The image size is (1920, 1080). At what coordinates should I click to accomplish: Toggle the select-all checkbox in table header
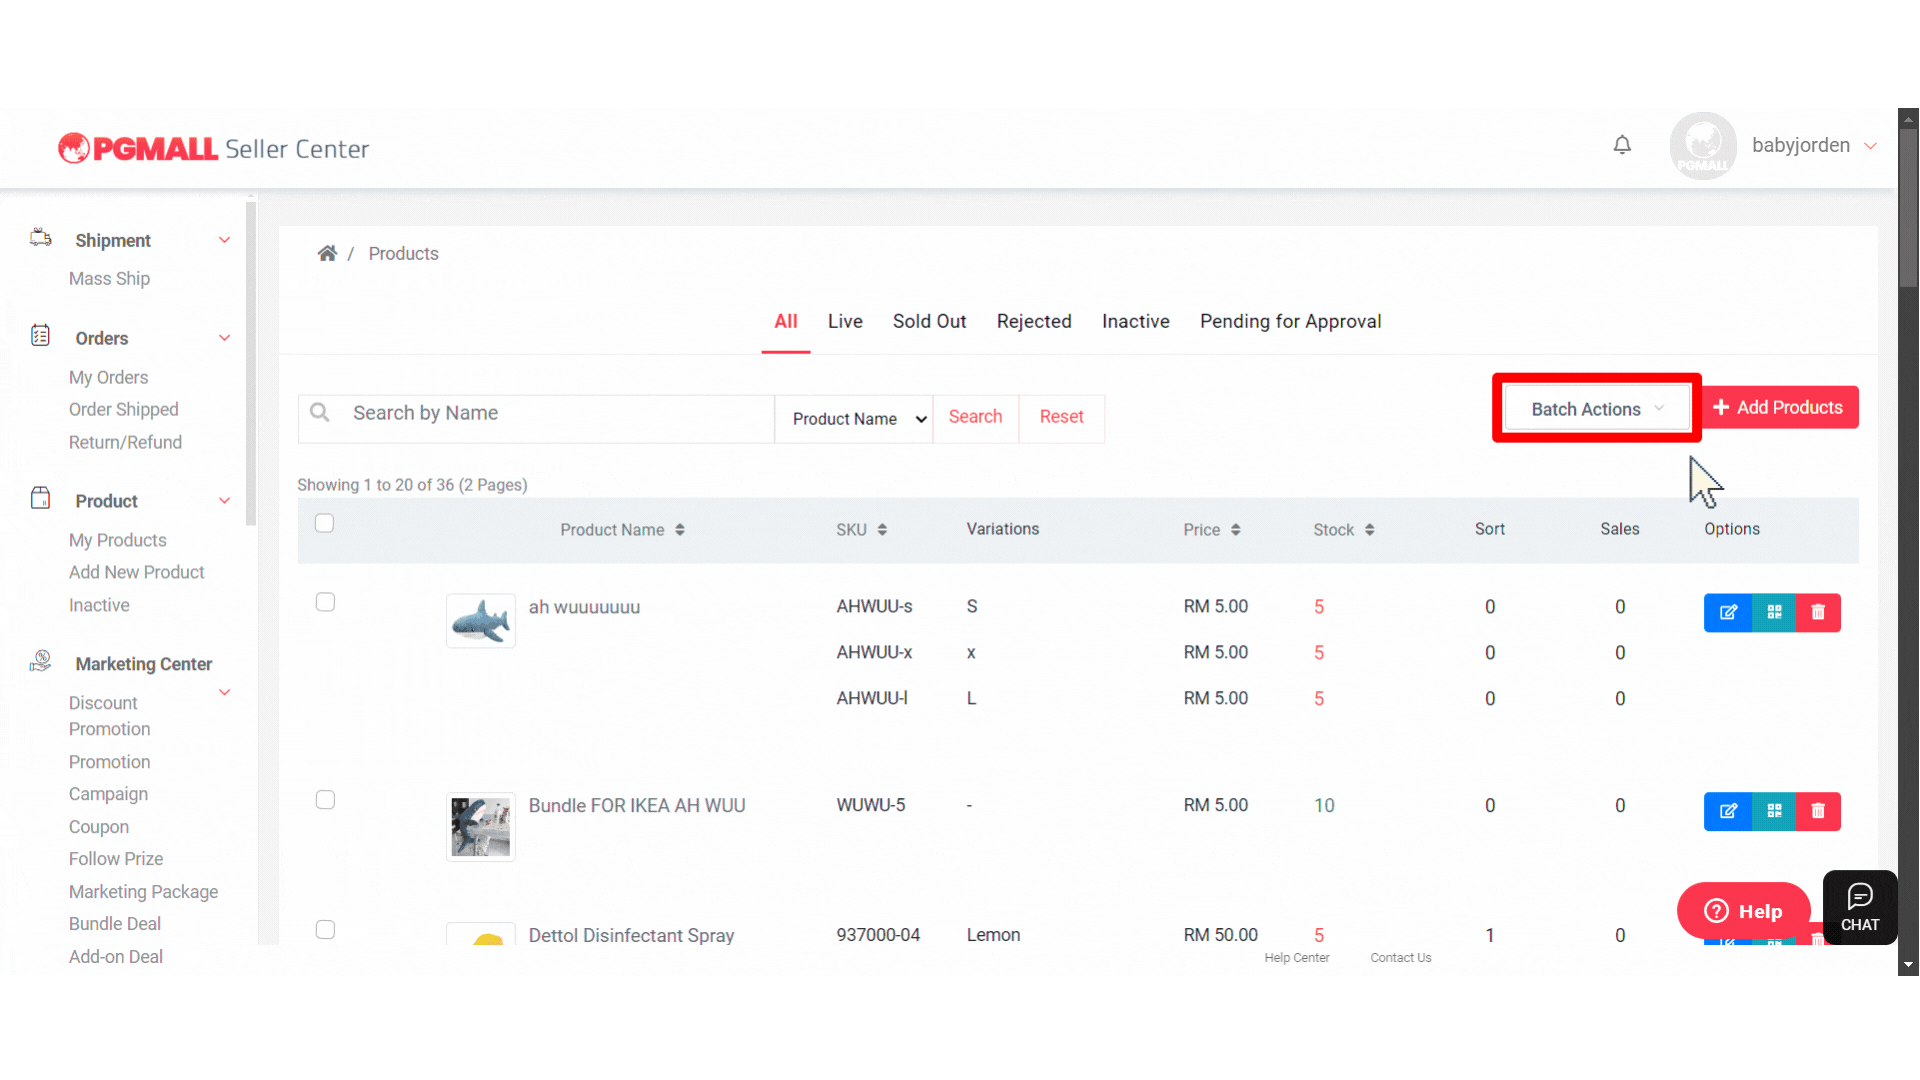point(324,524)
